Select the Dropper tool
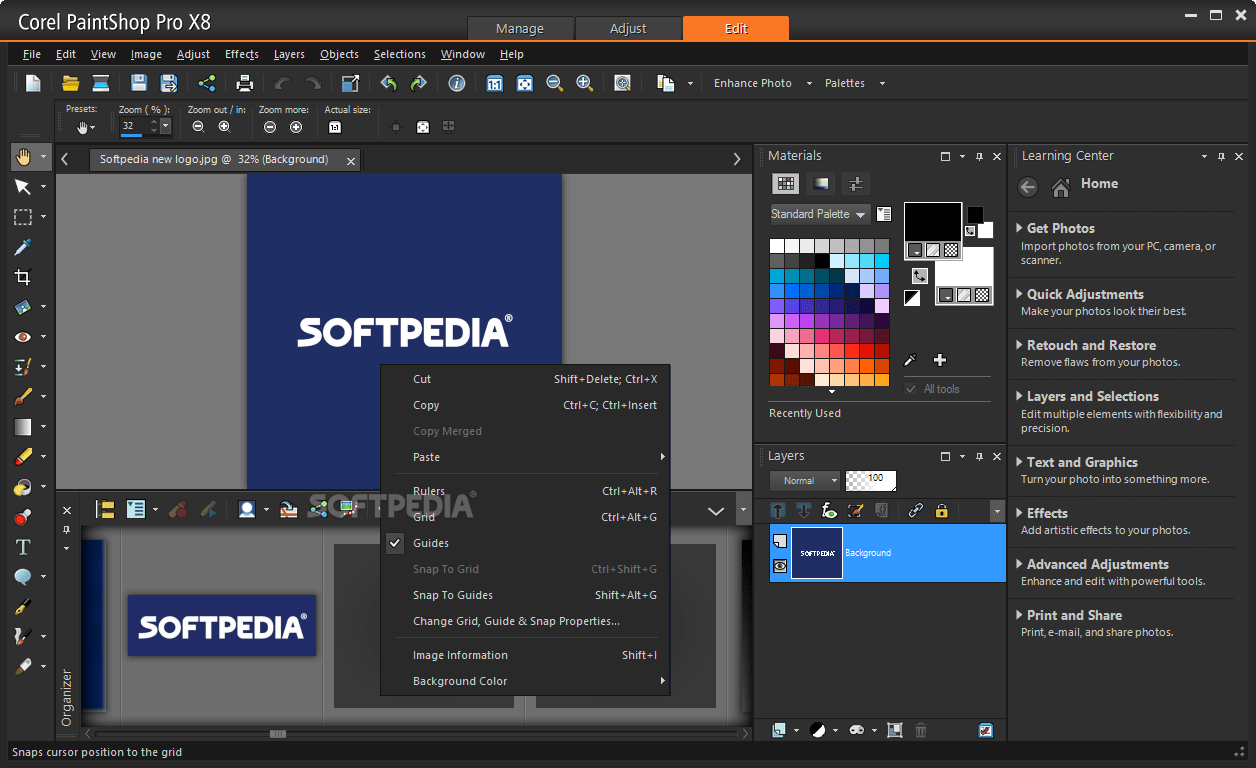This screenshot has width=1256, height=768. [x=22, y=247]
